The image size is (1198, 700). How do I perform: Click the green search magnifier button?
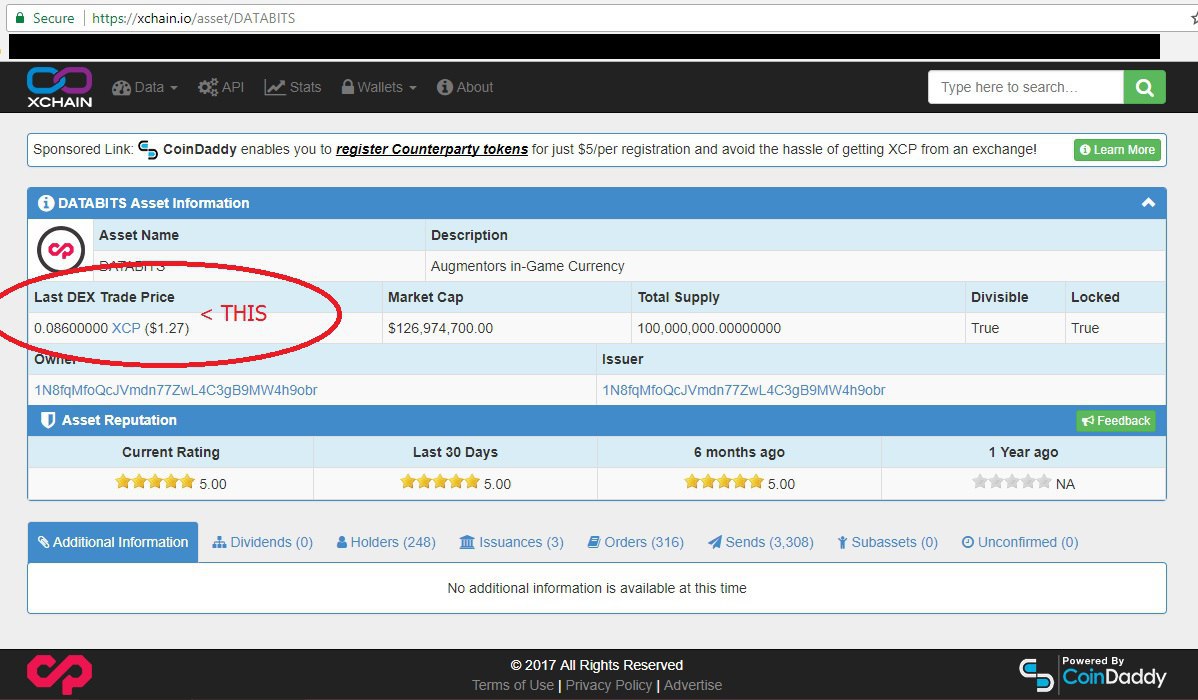click(x=1145, y=87)
